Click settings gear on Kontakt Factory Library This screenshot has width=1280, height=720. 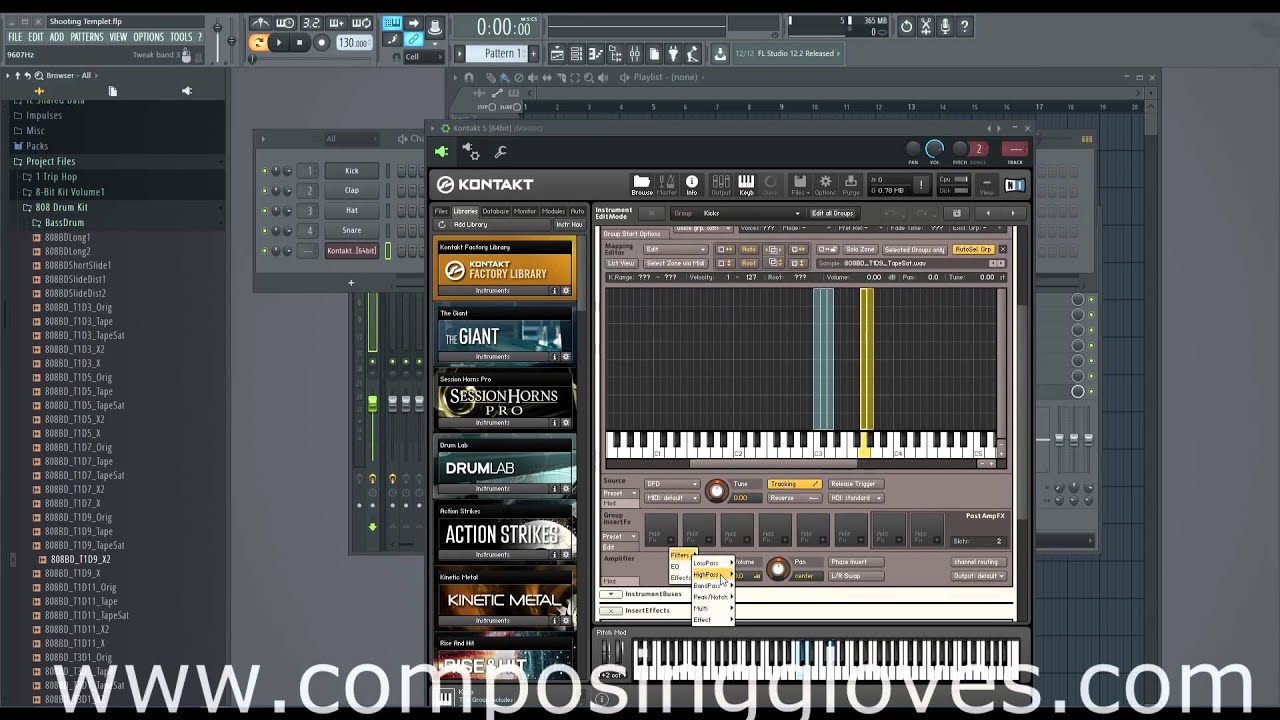[565, 291]
